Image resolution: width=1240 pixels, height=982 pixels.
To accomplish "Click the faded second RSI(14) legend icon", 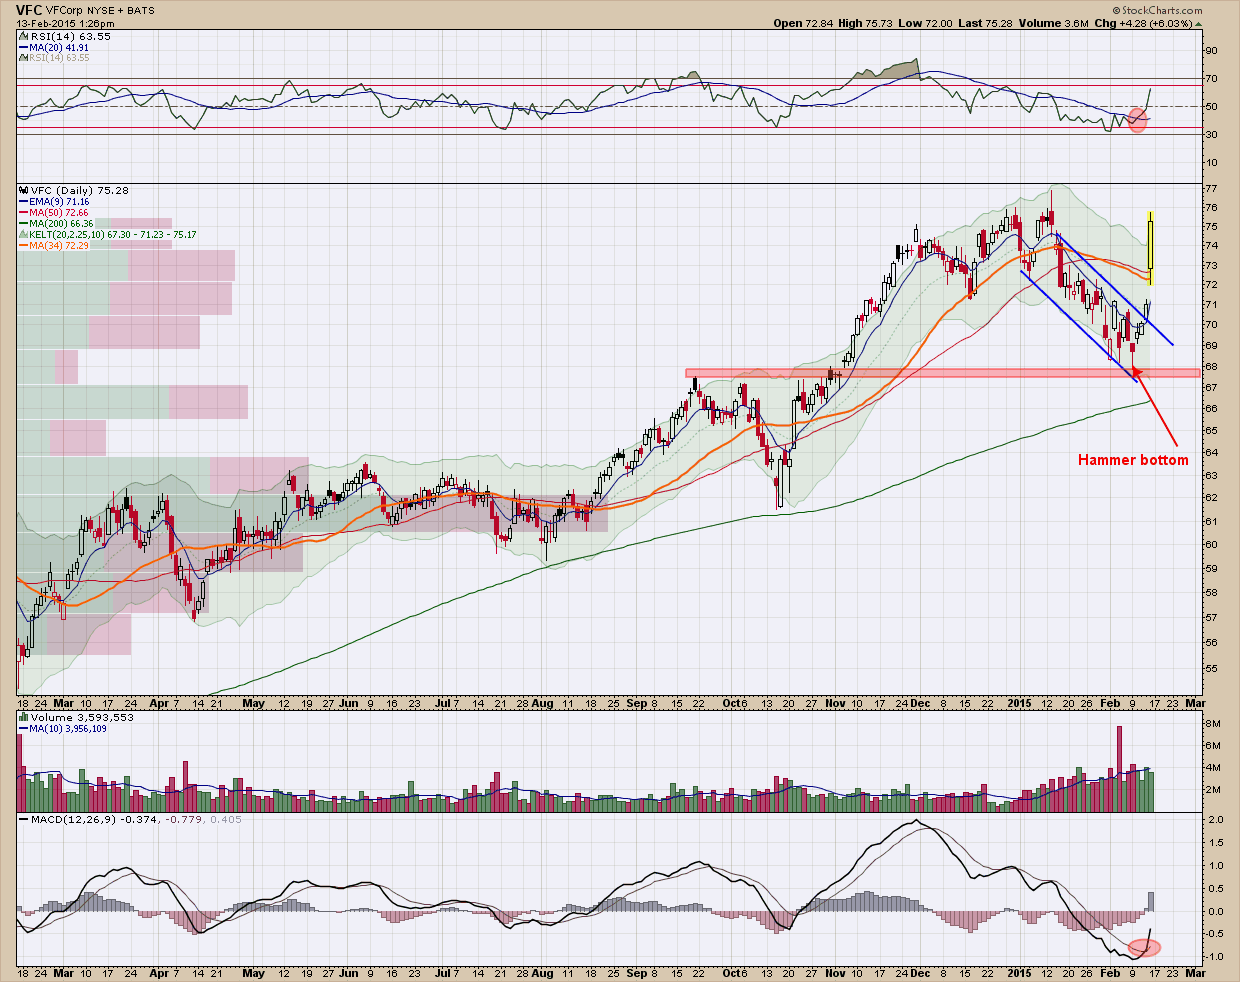I will 23,58.
